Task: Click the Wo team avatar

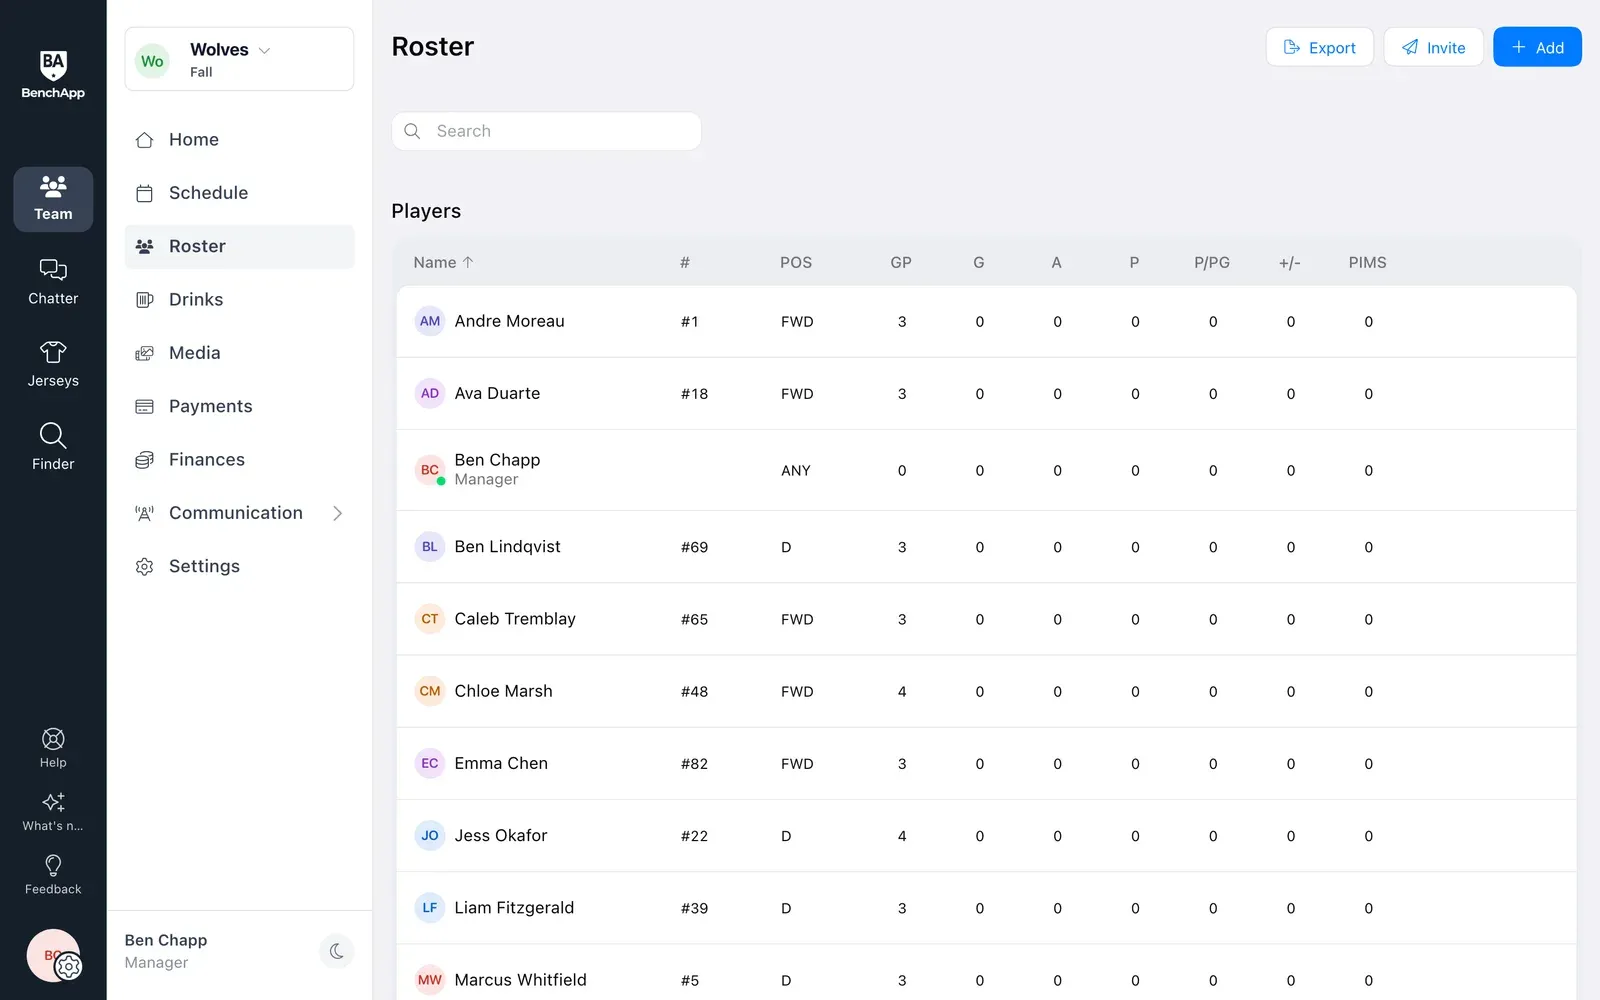Action: click(x=152, y=61)
